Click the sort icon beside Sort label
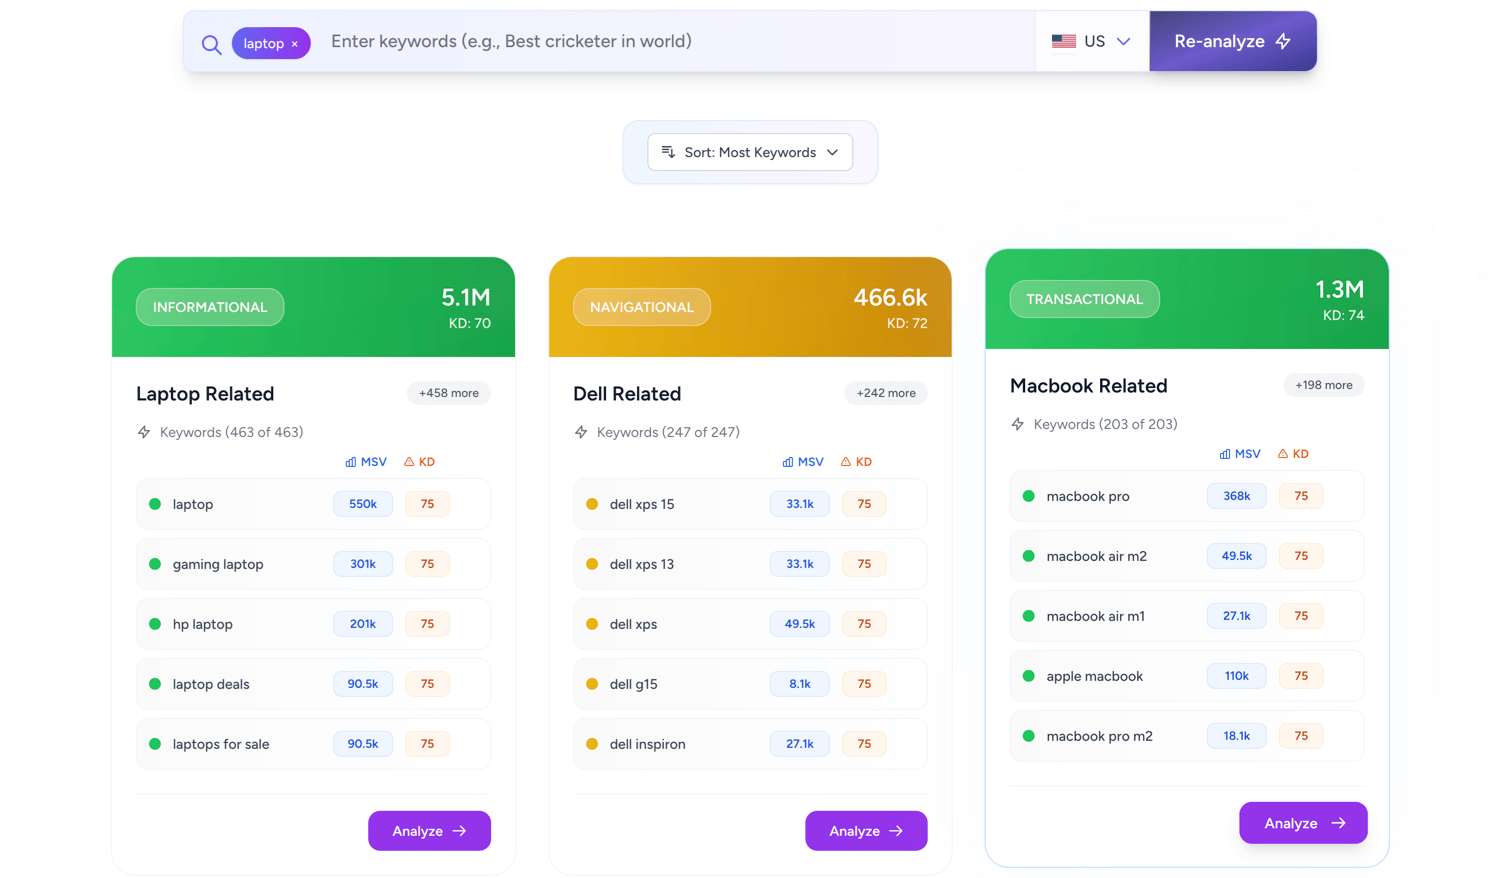Viewport: 1495px width, 878px height. point(668,152)
